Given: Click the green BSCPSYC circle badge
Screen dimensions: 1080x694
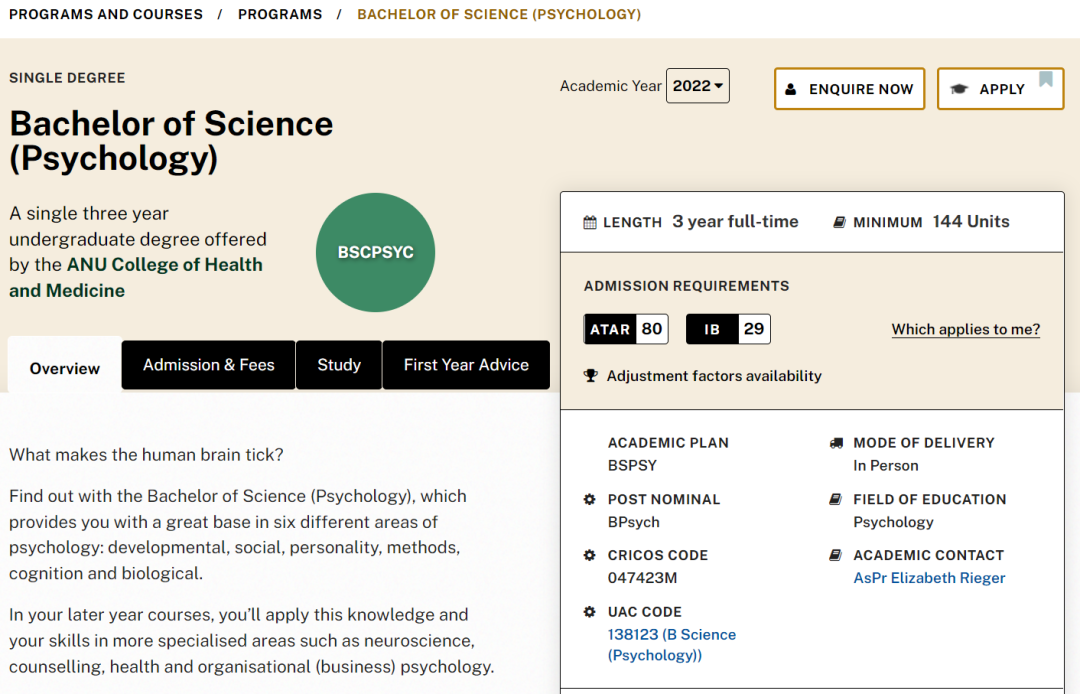Looking at the screenshot, I should coord(375,252).
